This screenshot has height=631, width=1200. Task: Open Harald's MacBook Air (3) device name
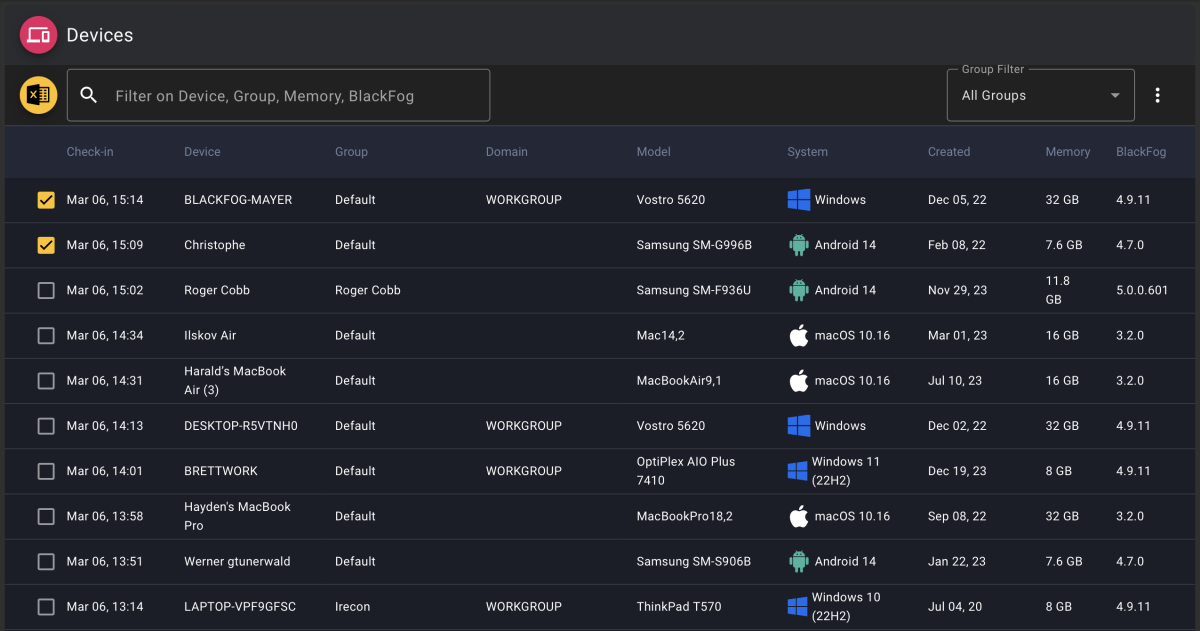pos(235,380)
